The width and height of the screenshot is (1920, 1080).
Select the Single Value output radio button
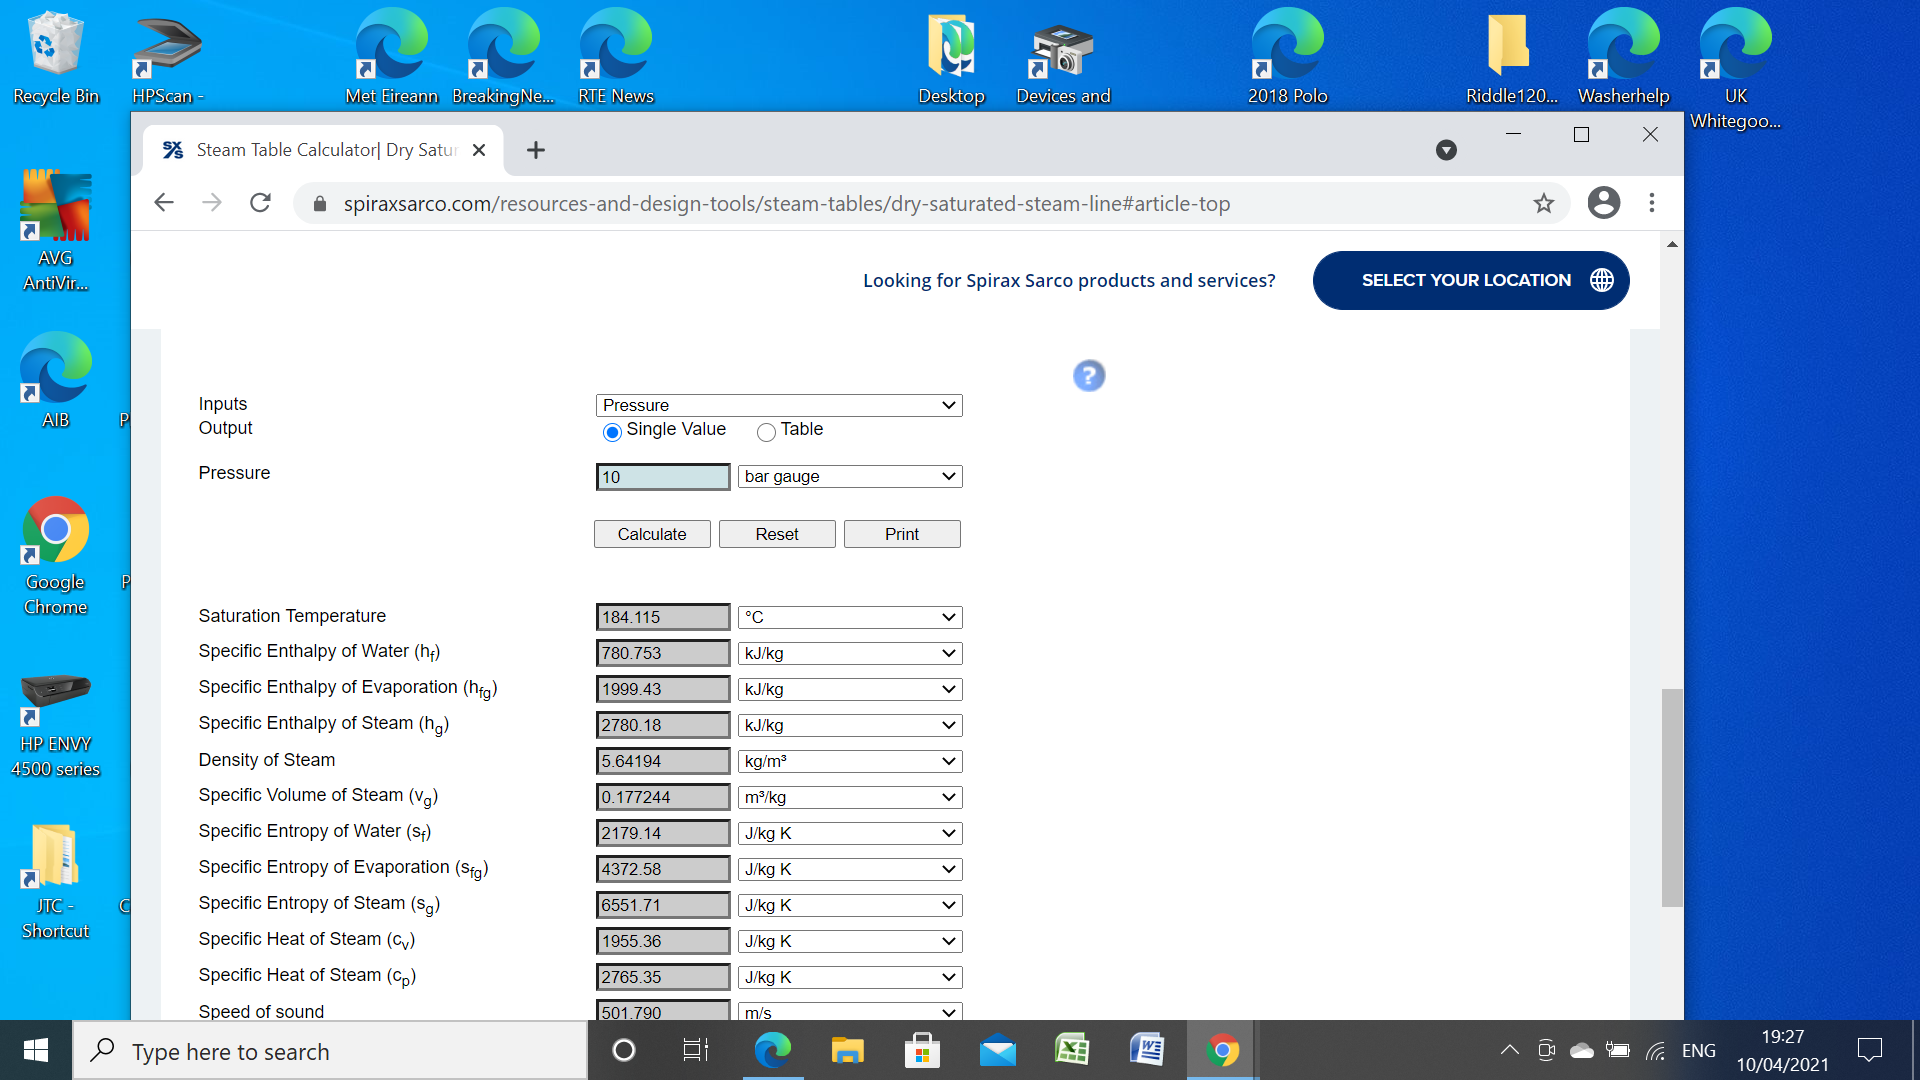point(612,432)
